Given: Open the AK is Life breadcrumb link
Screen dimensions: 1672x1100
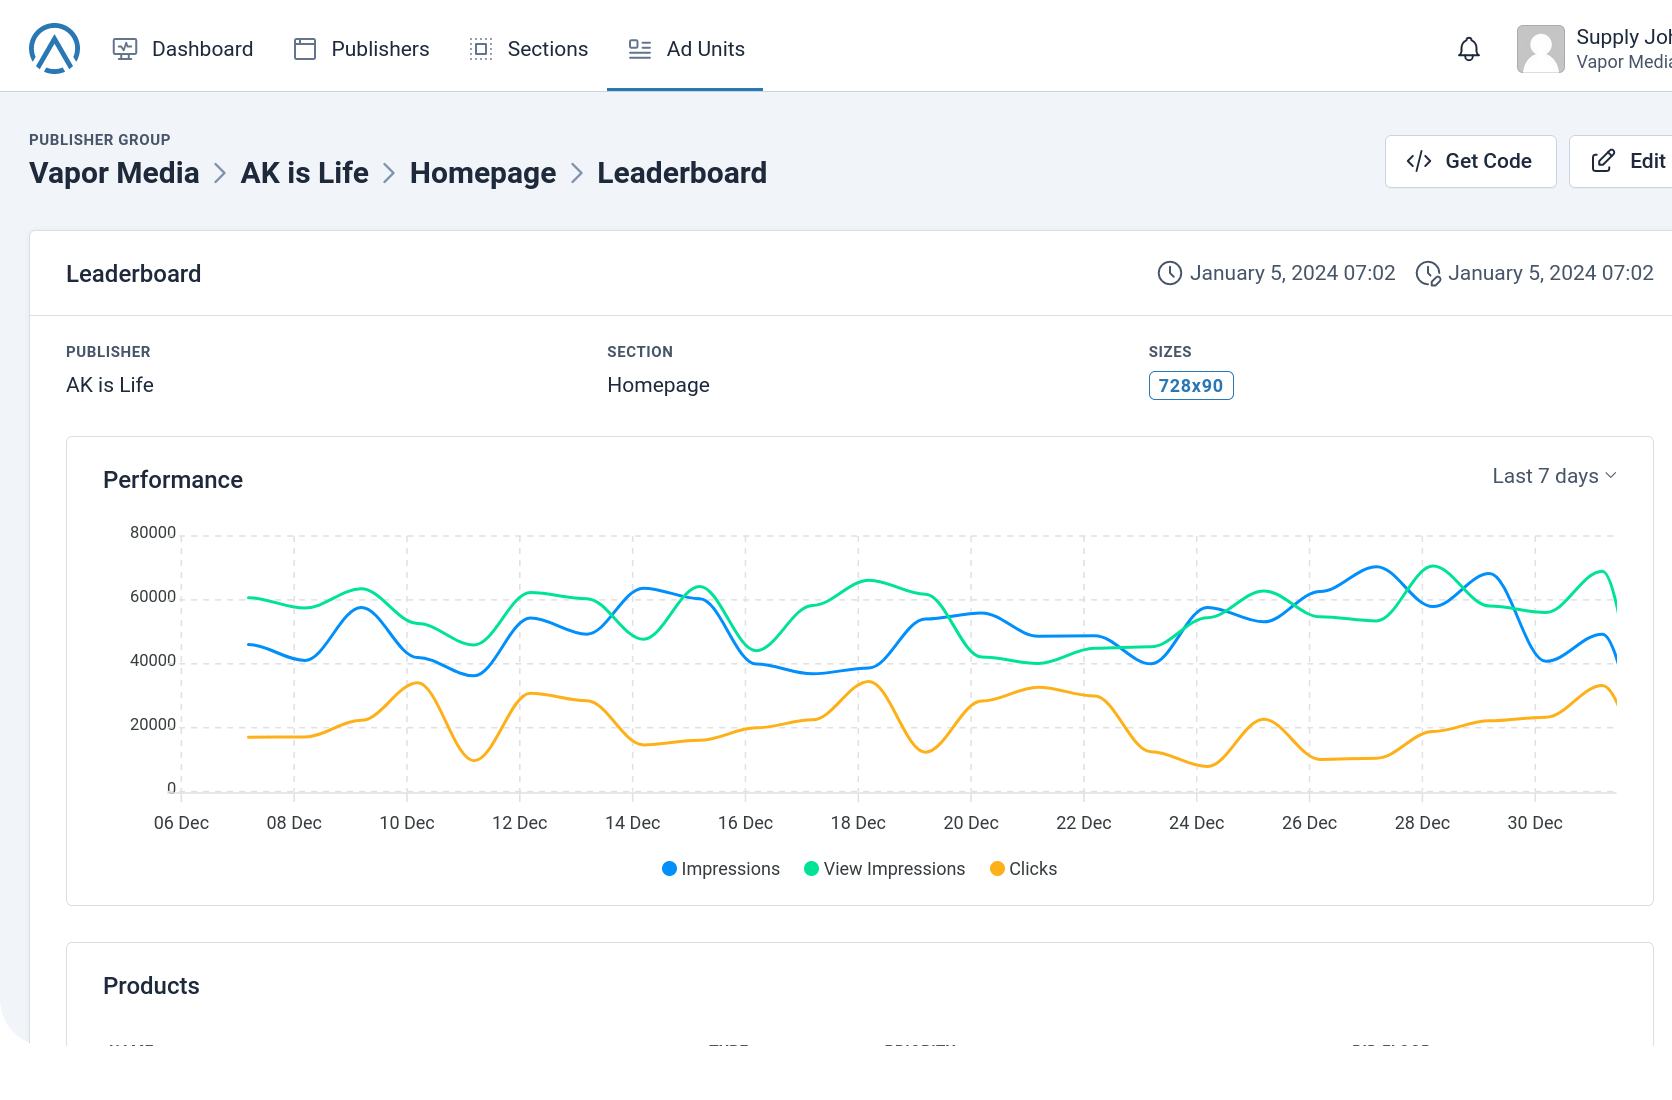Looking at the screenshot, I should 304,173.
